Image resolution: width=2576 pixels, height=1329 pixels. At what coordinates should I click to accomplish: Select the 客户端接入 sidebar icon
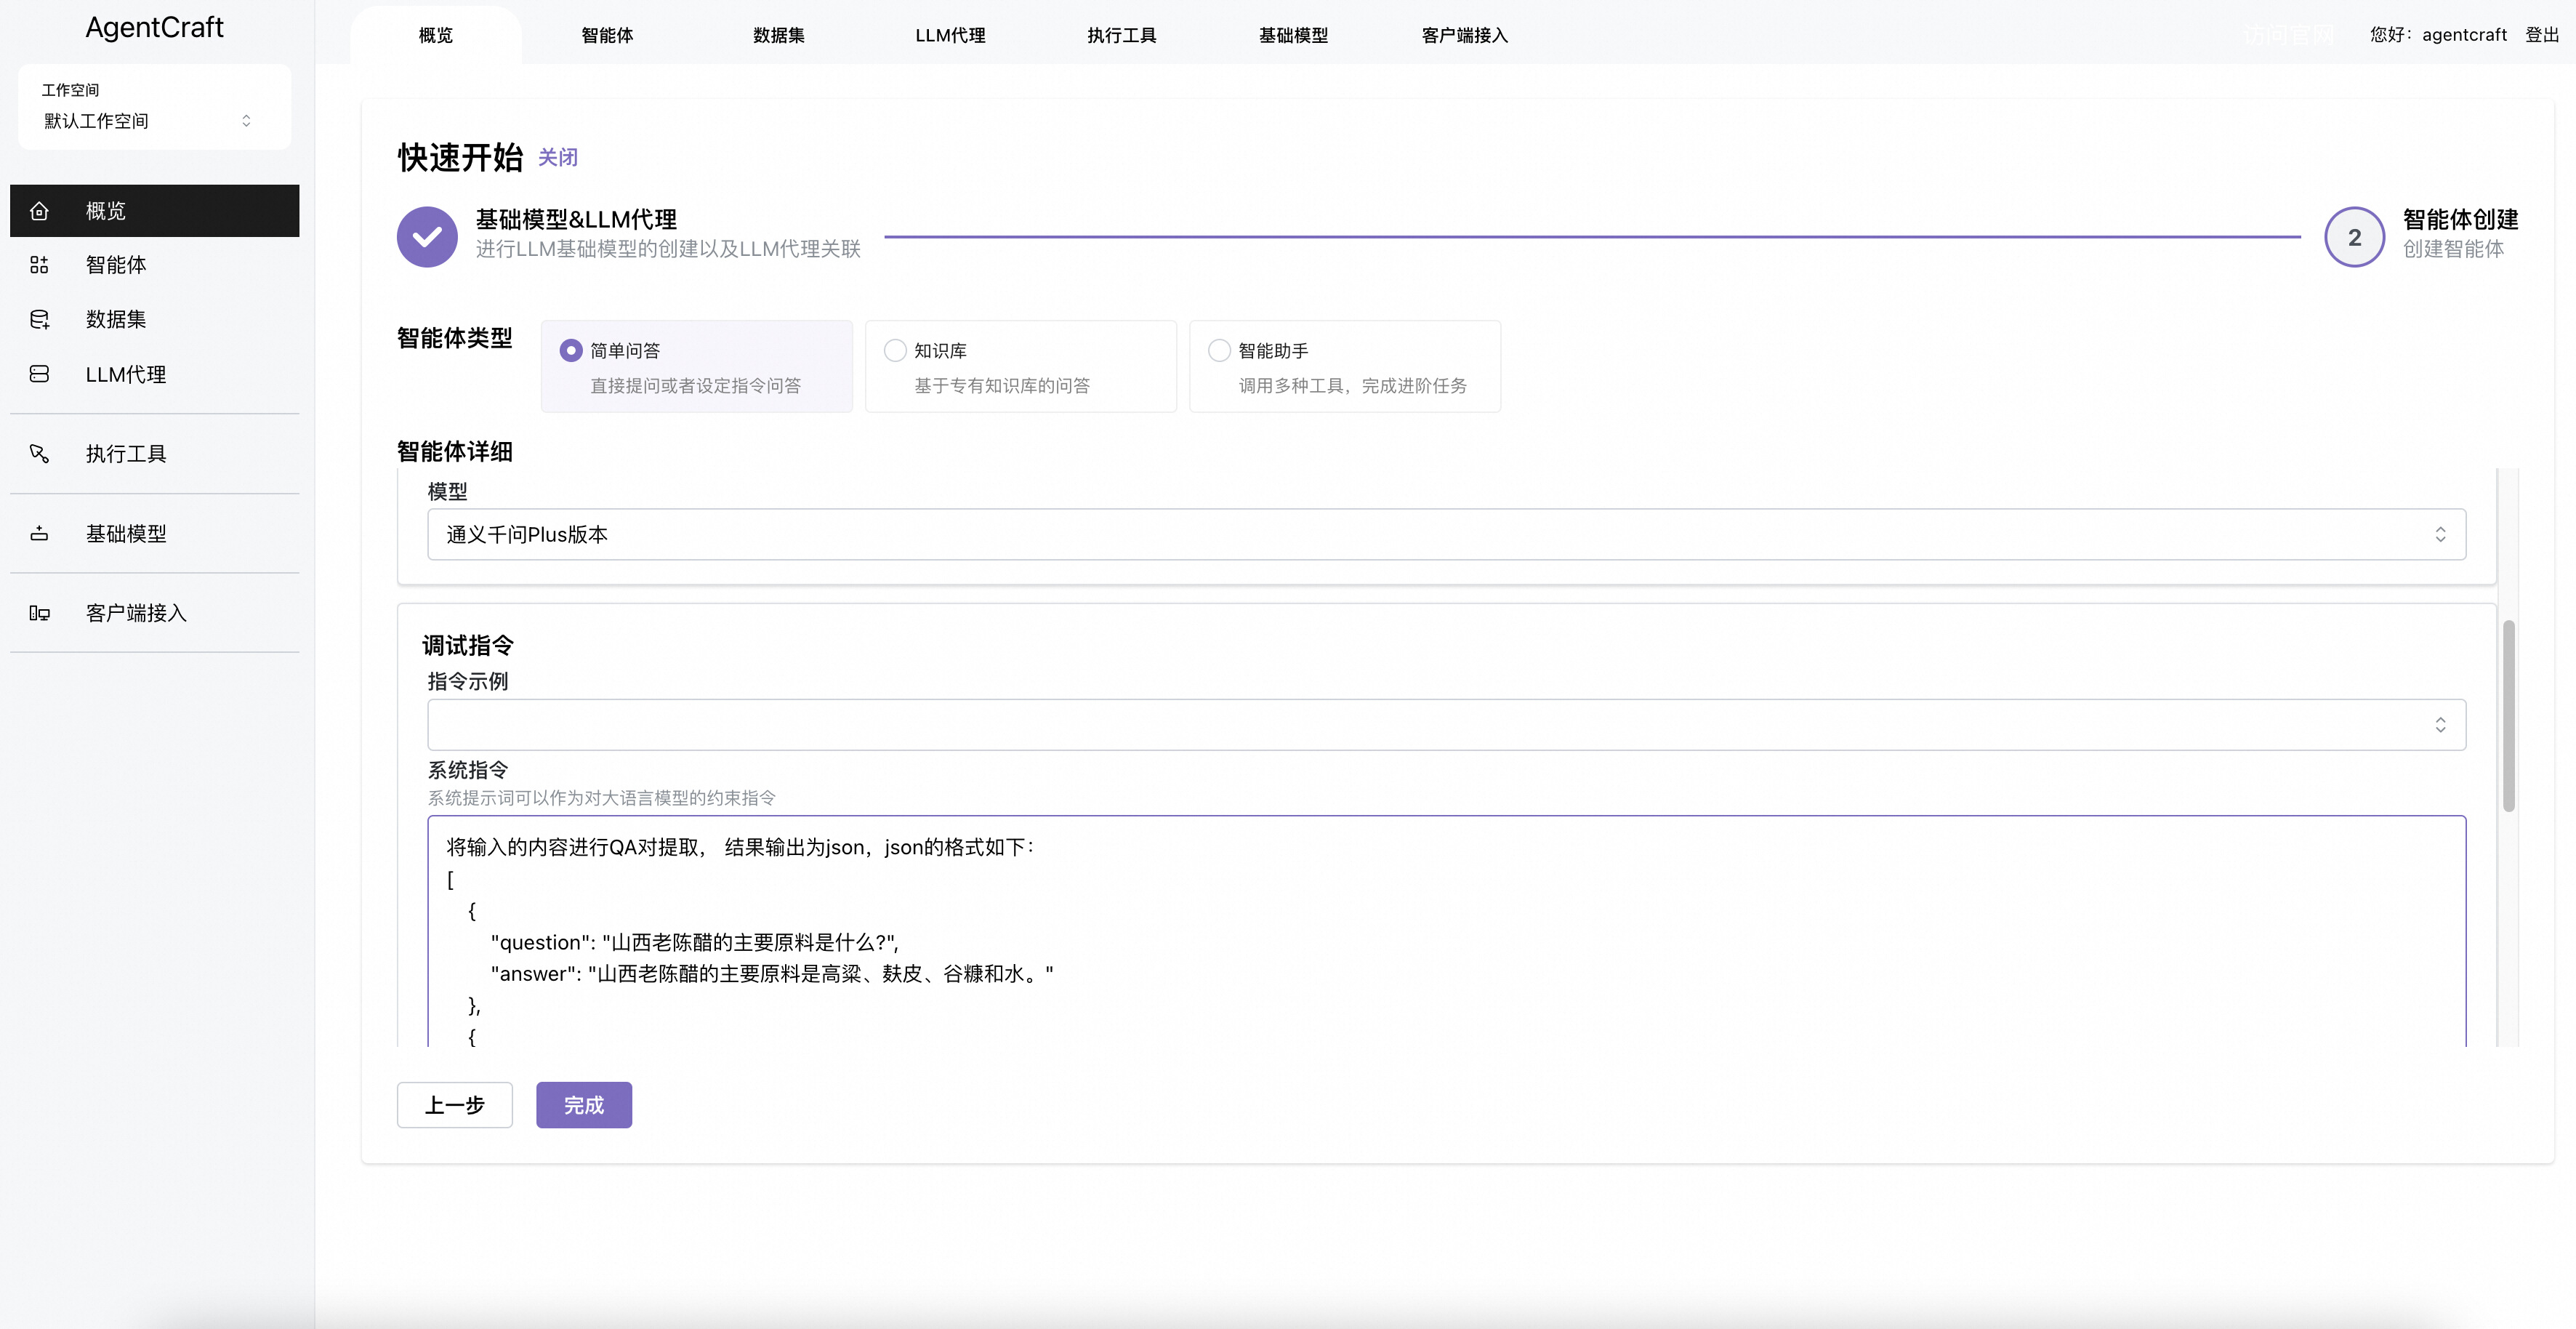coord(40,612)
